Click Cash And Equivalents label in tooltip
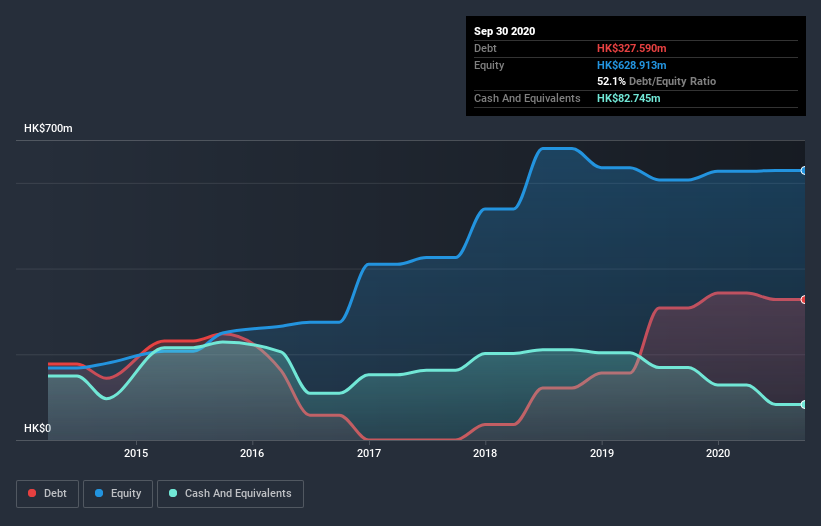This screenshot has width=821, height=526. pos(527,98)
